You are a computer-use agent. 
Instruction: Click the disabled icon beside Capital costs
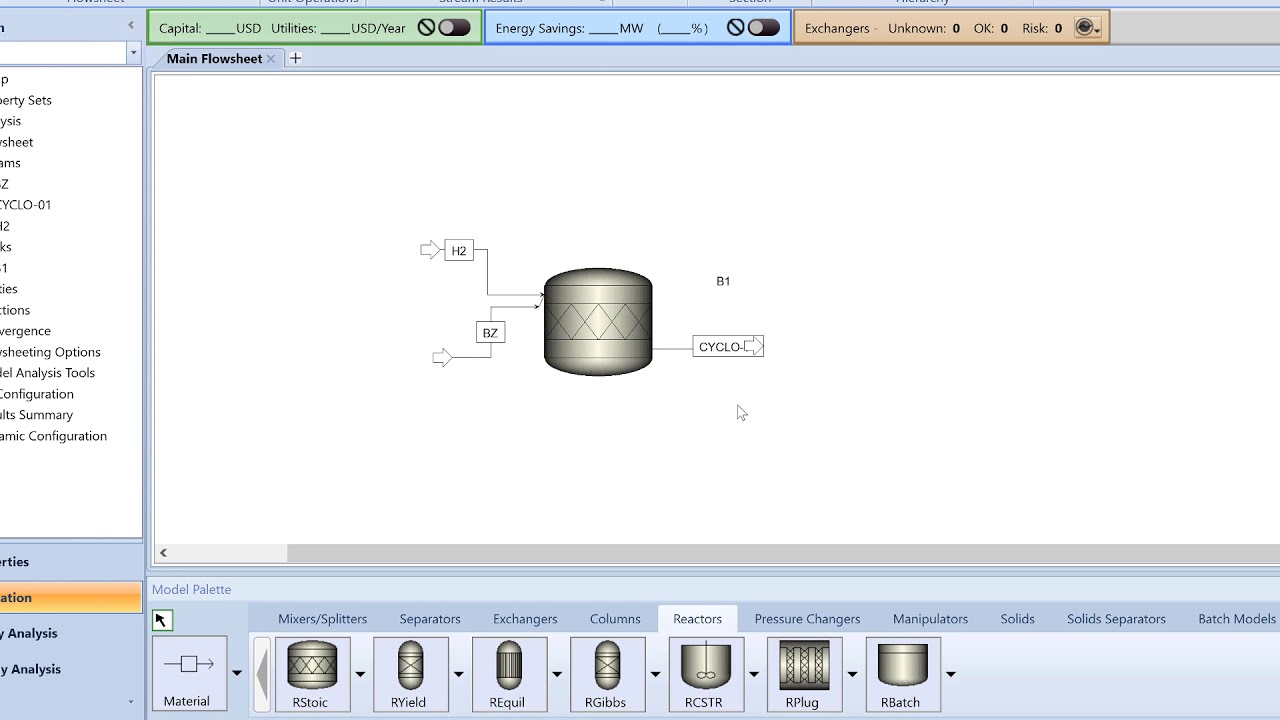[x=427, y=28]
